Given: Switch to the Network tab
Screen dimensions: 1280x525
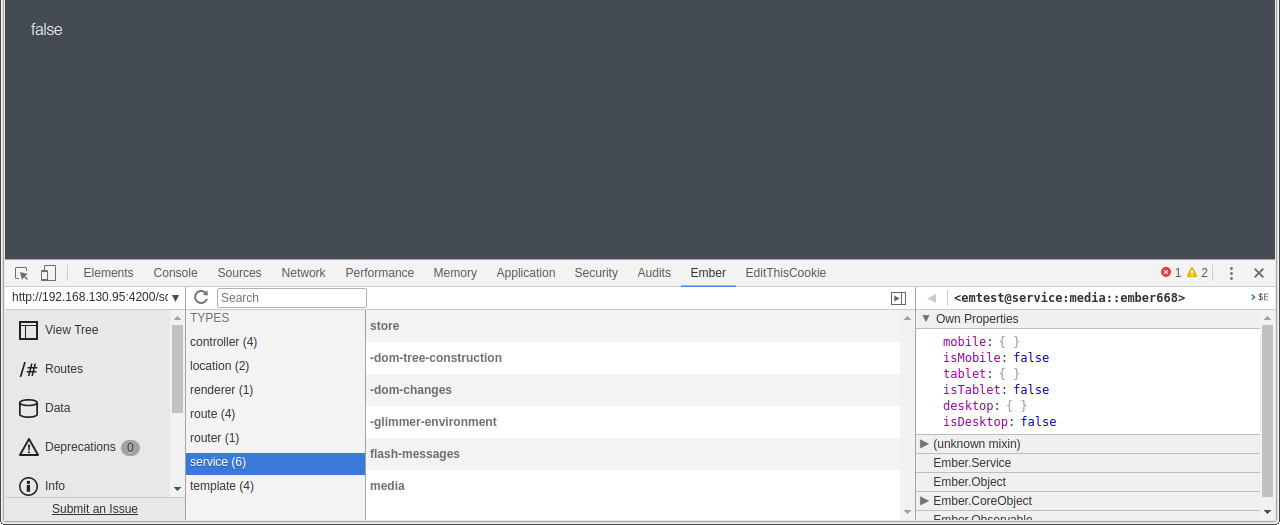Looking at the screenshot, I should coord(303,273).
